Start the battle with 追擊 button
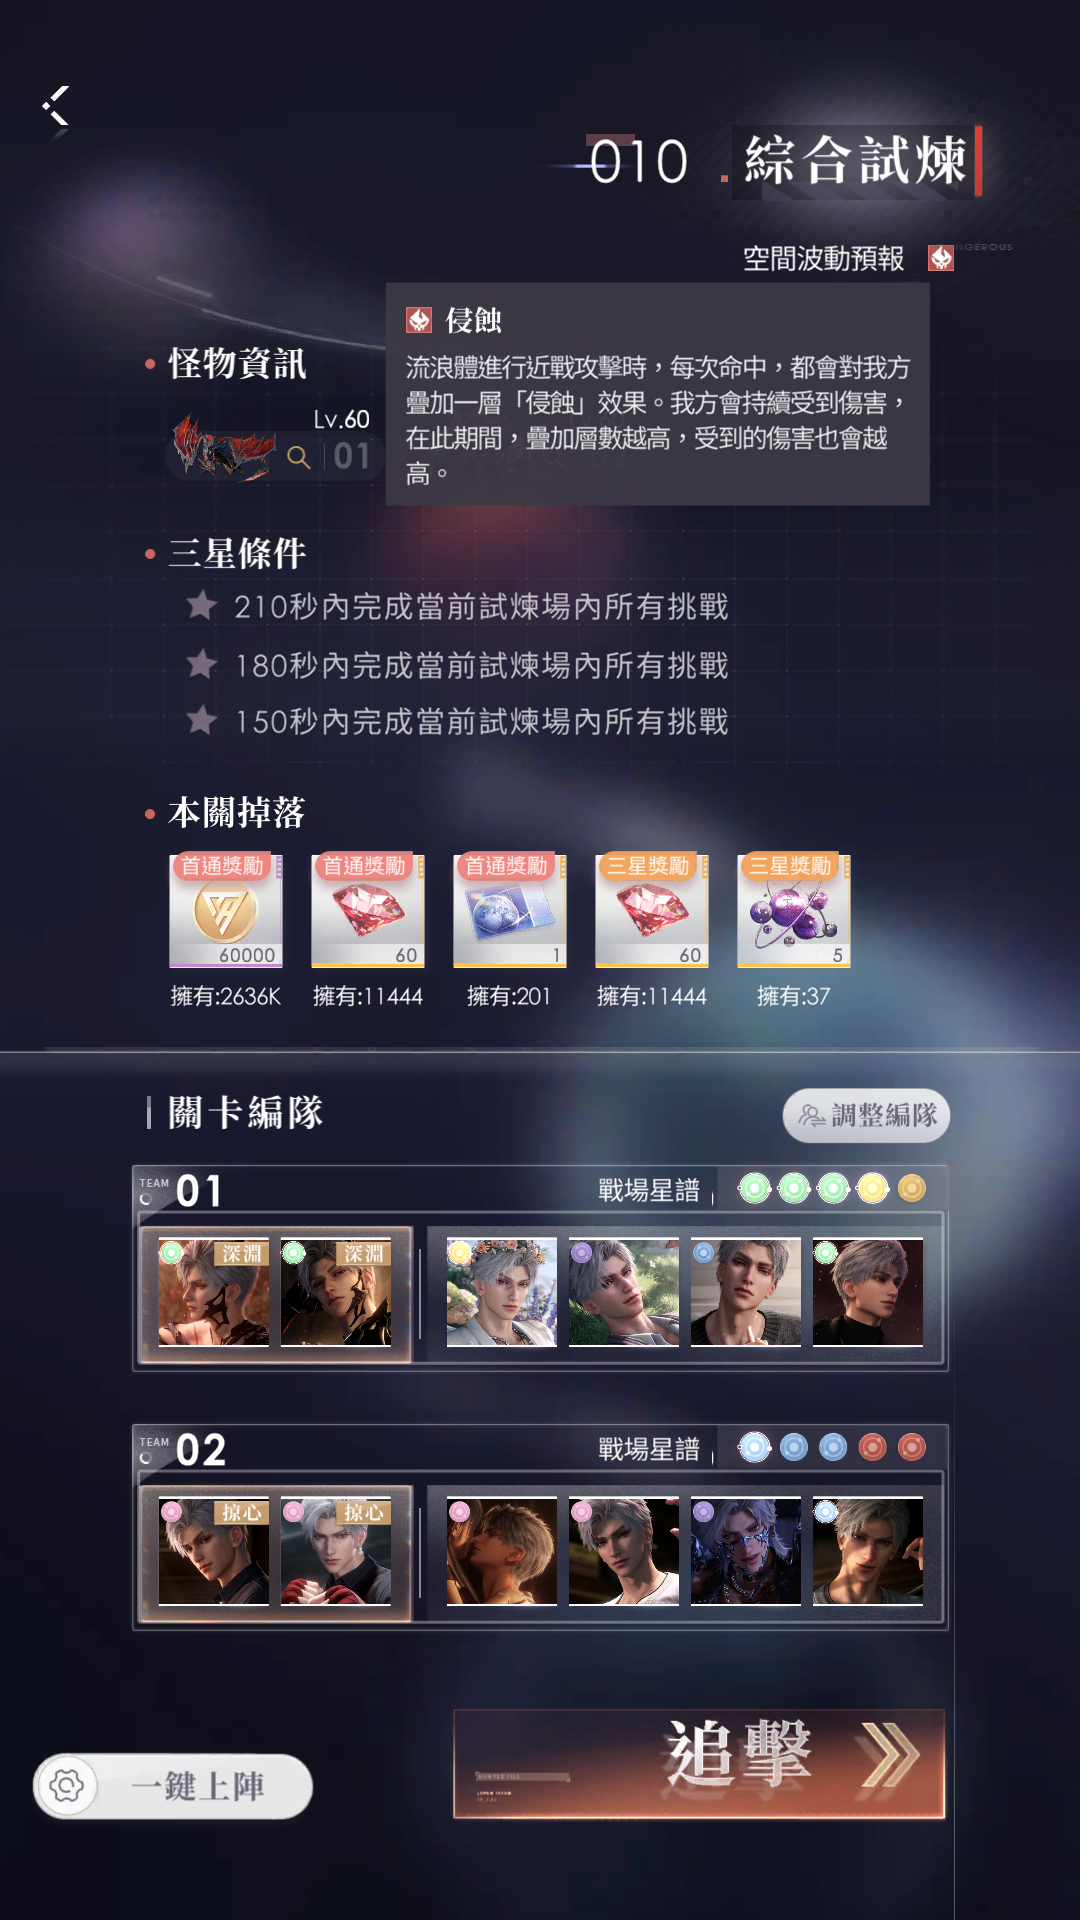The height and width of the screenshot is (1920, 1080). click(x=699, y=1763)
